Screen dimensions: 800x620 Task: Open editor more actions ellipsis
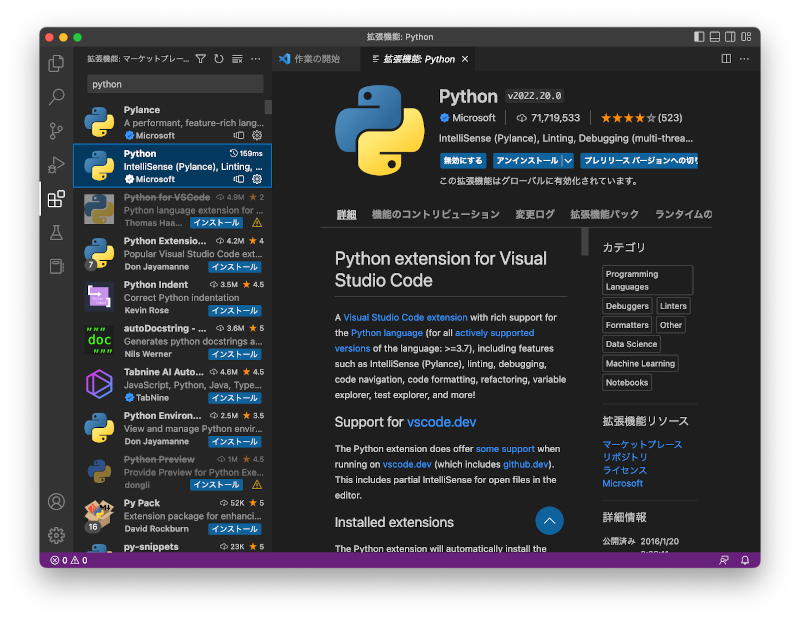pos(744,59)
